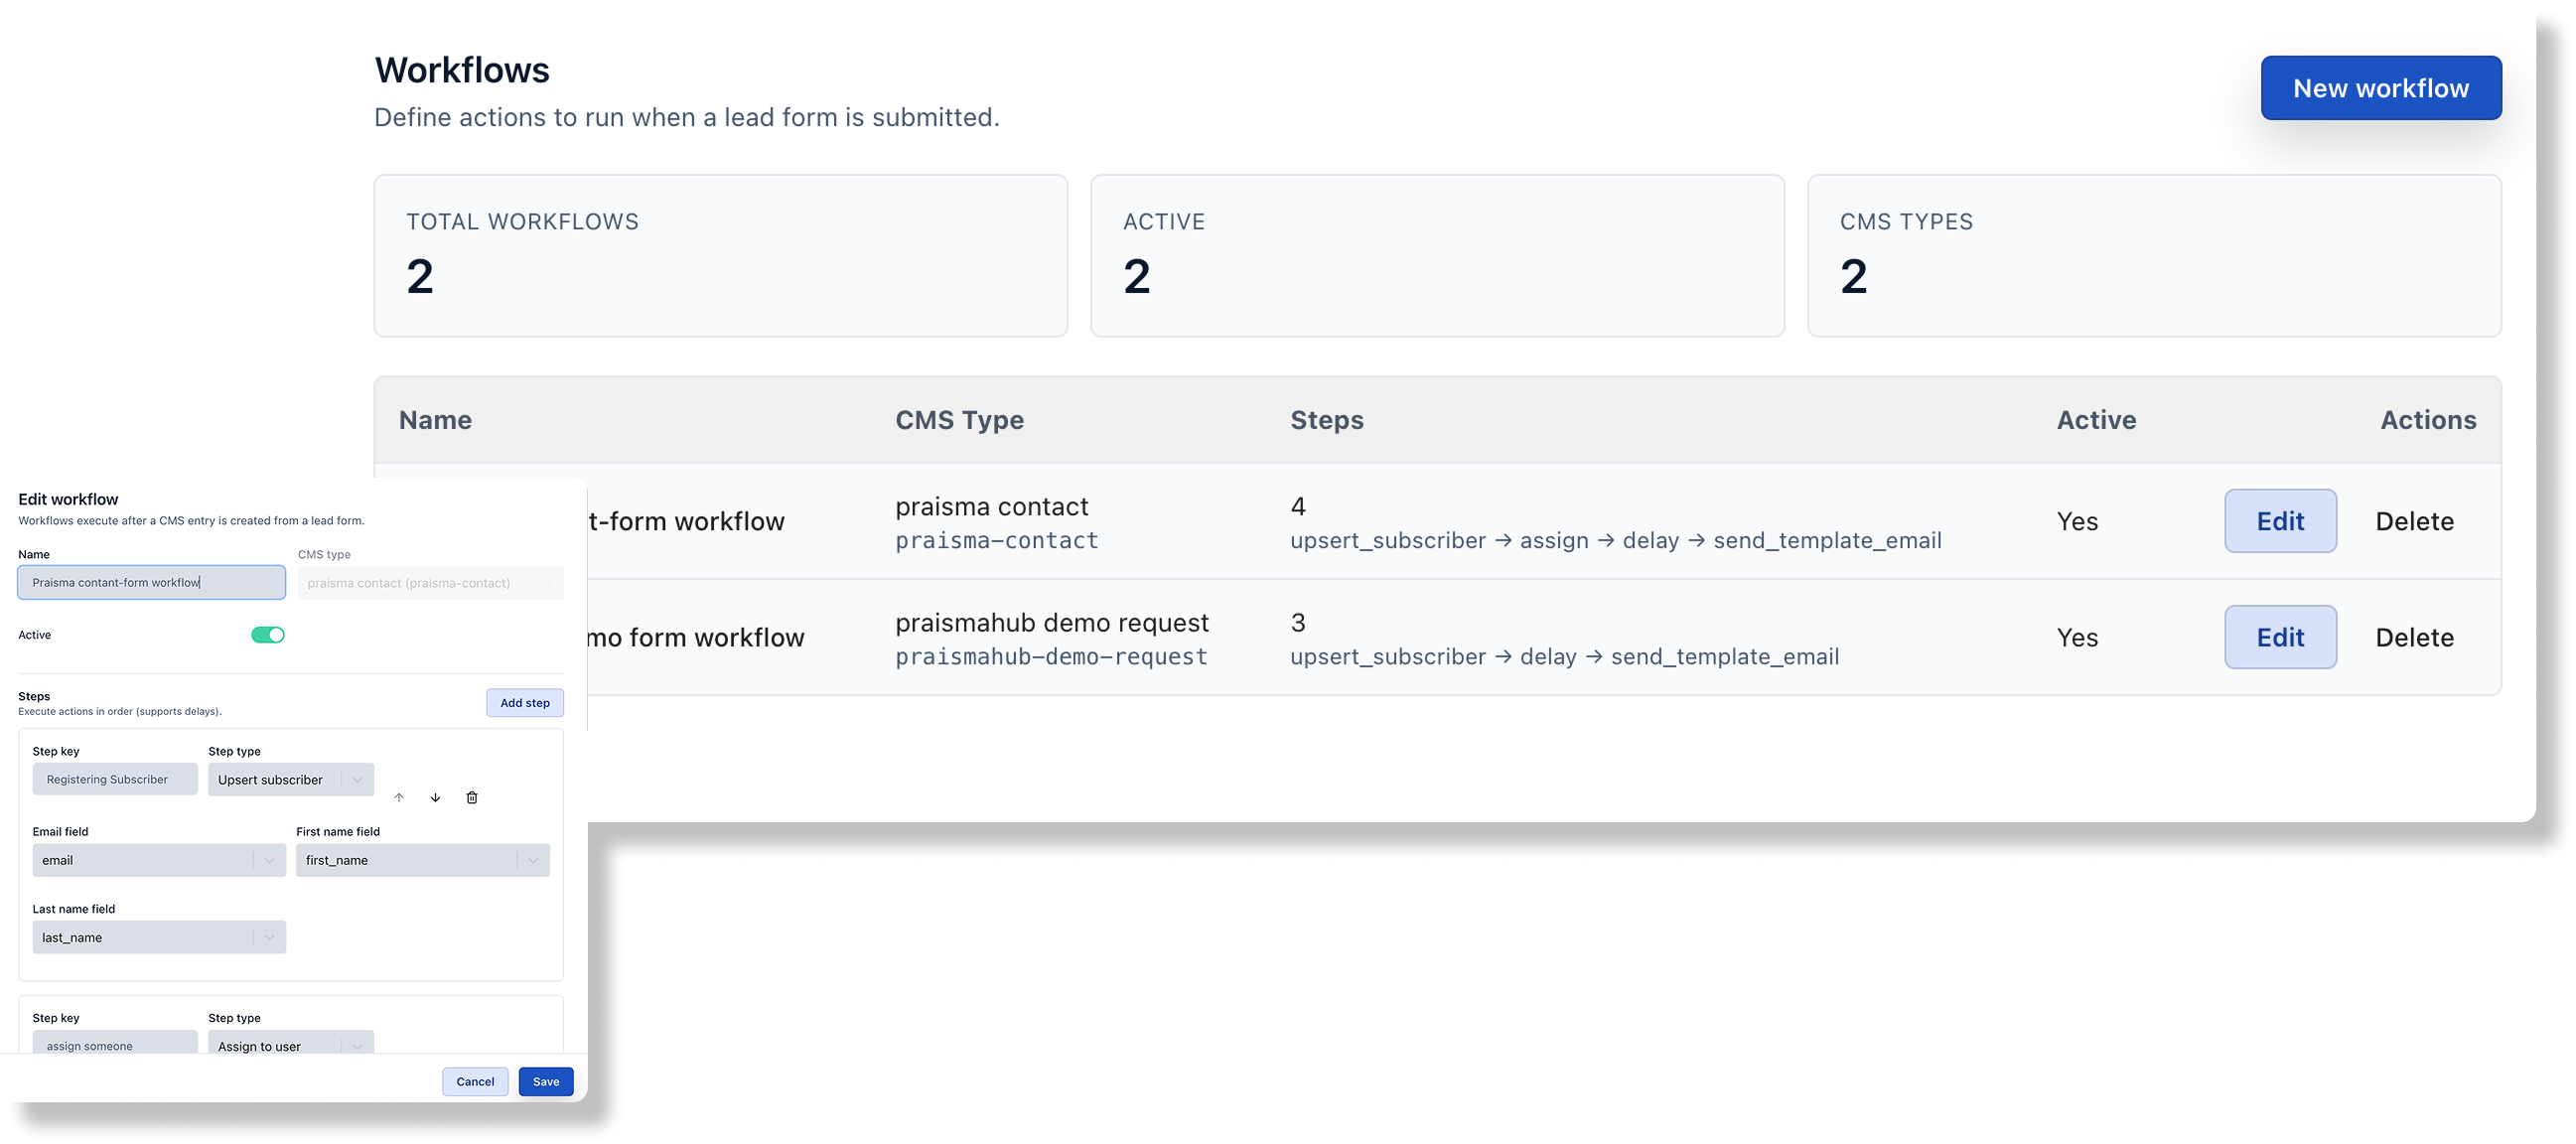Create a New workflow
Screen dimensions: 2576x1144
2381,88
